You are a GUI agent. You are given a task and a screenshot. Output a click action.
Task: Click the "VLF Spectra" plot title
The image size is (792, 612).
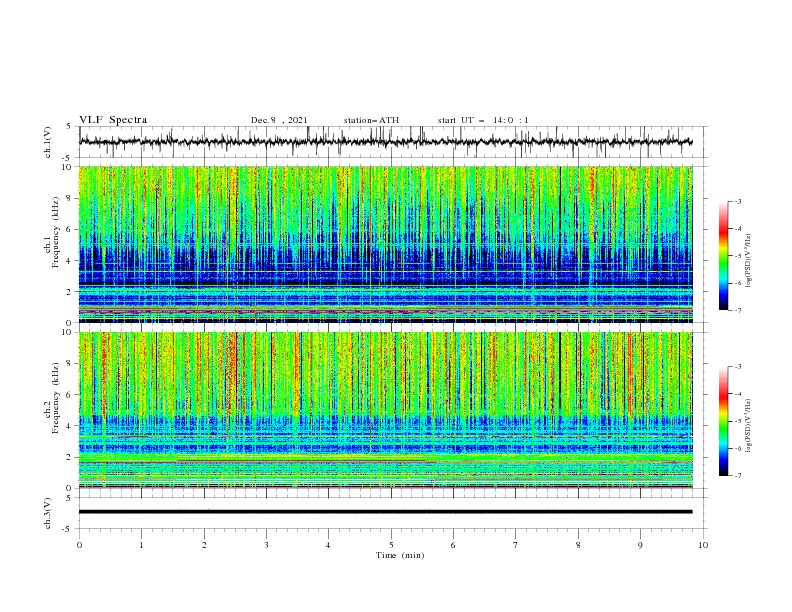[x=113, y=120]
